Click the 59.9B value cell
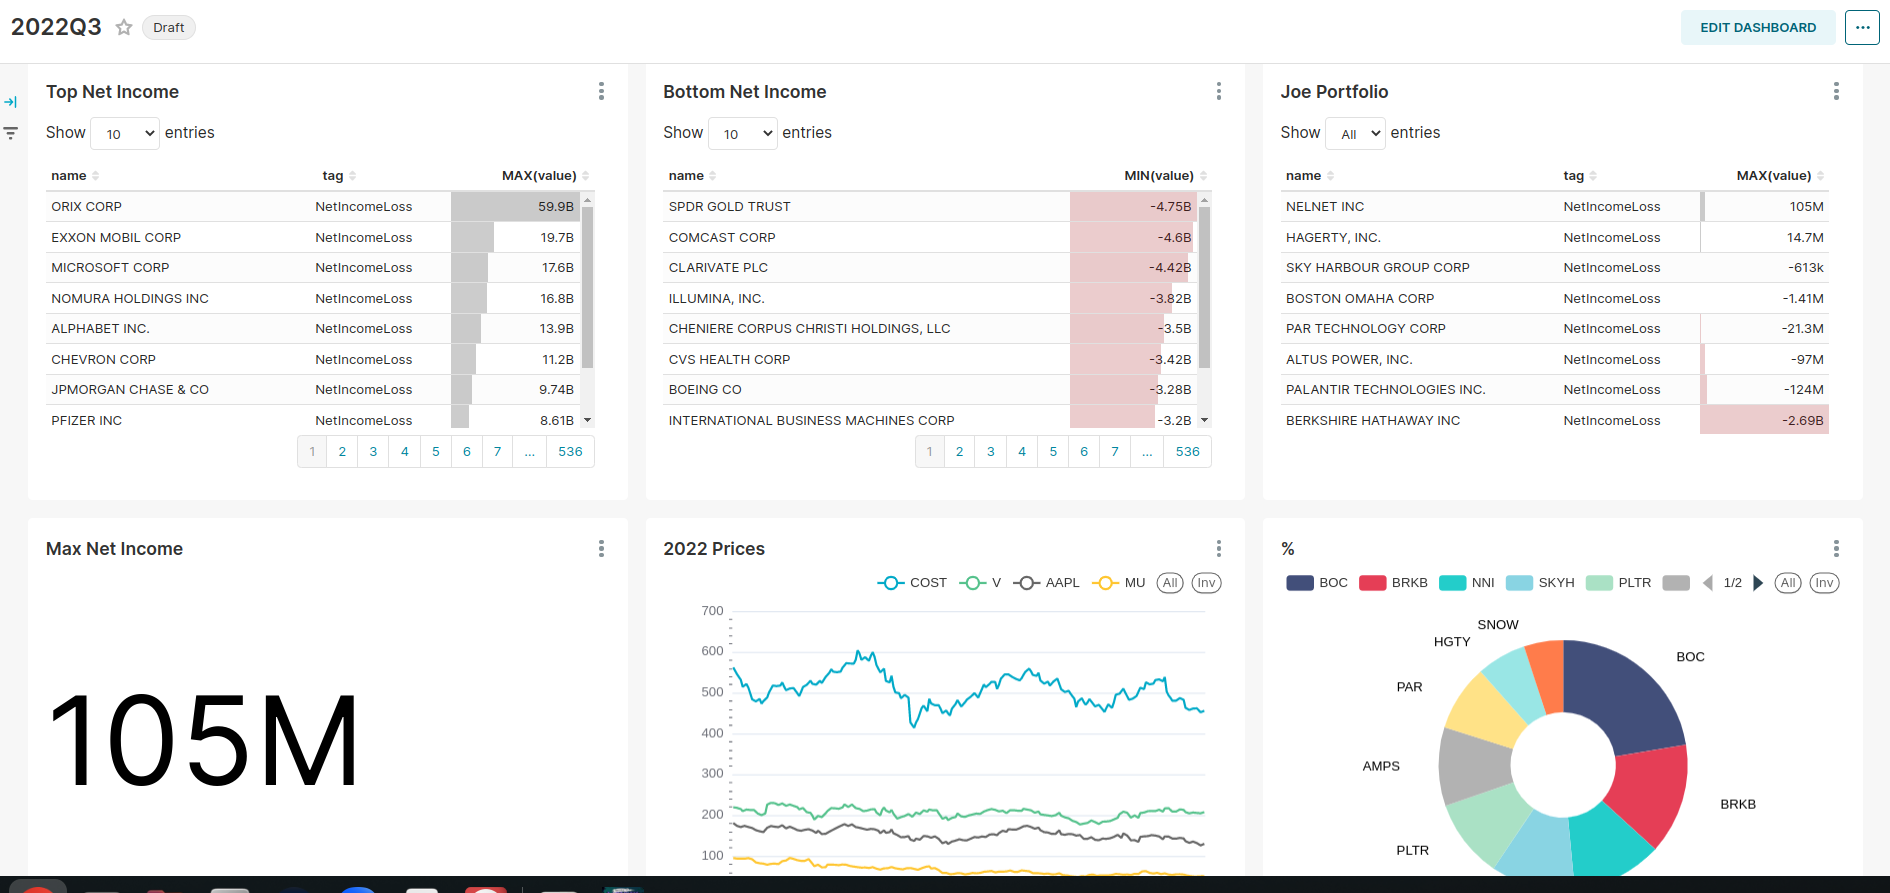 tap(516, 207)
